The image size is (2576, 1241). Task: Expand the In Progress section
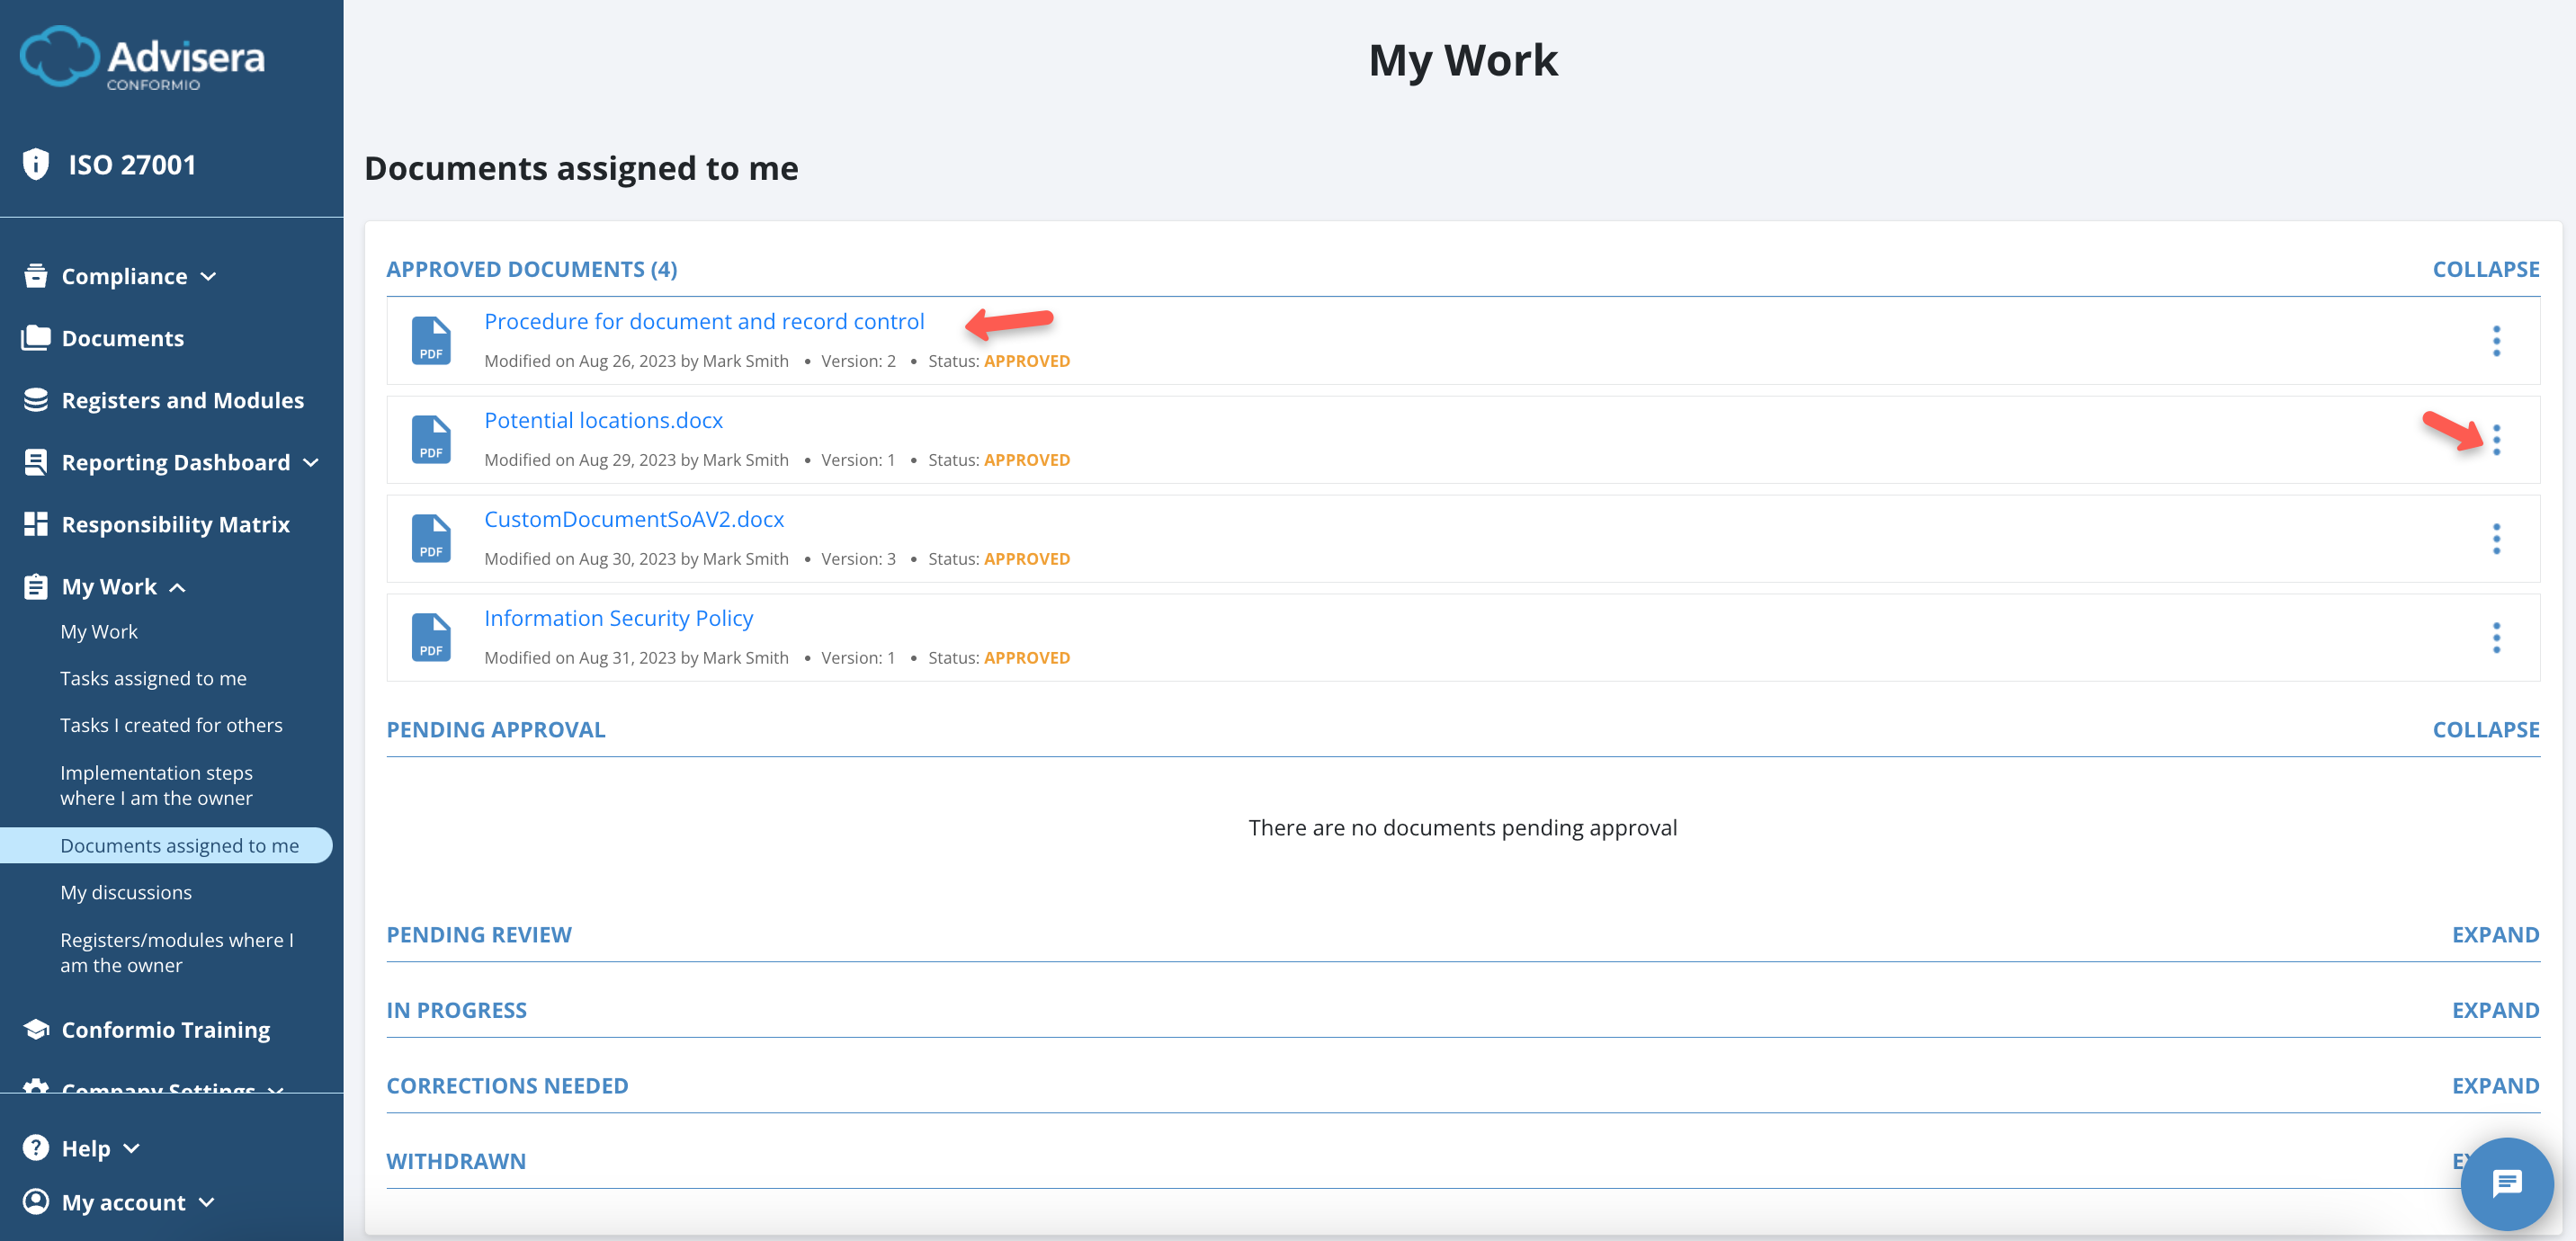(2494, 1010)
